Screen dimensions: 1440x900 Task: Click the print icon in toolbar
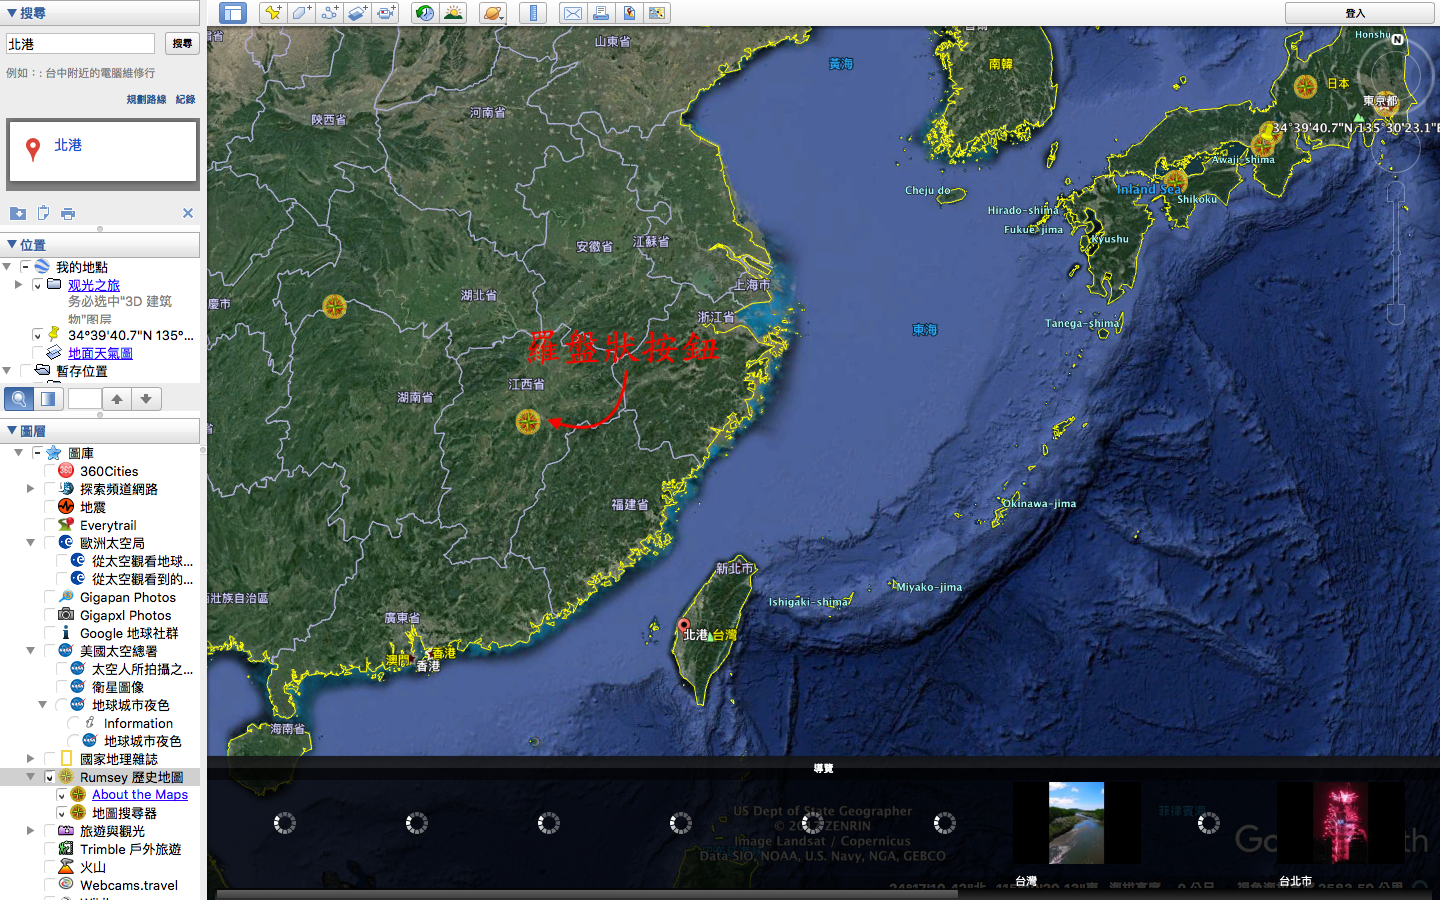point(600,13)
